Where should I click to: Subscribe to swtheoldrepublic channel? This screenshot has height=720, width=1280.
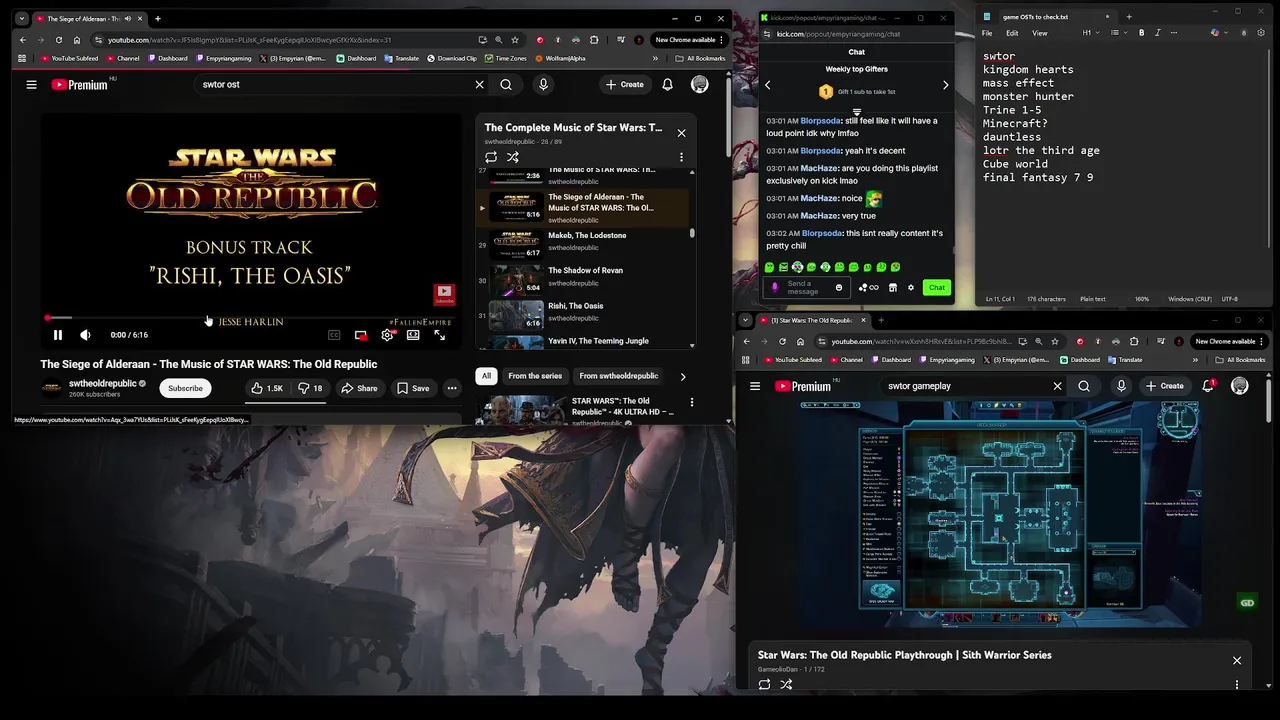tap(185, 388)
